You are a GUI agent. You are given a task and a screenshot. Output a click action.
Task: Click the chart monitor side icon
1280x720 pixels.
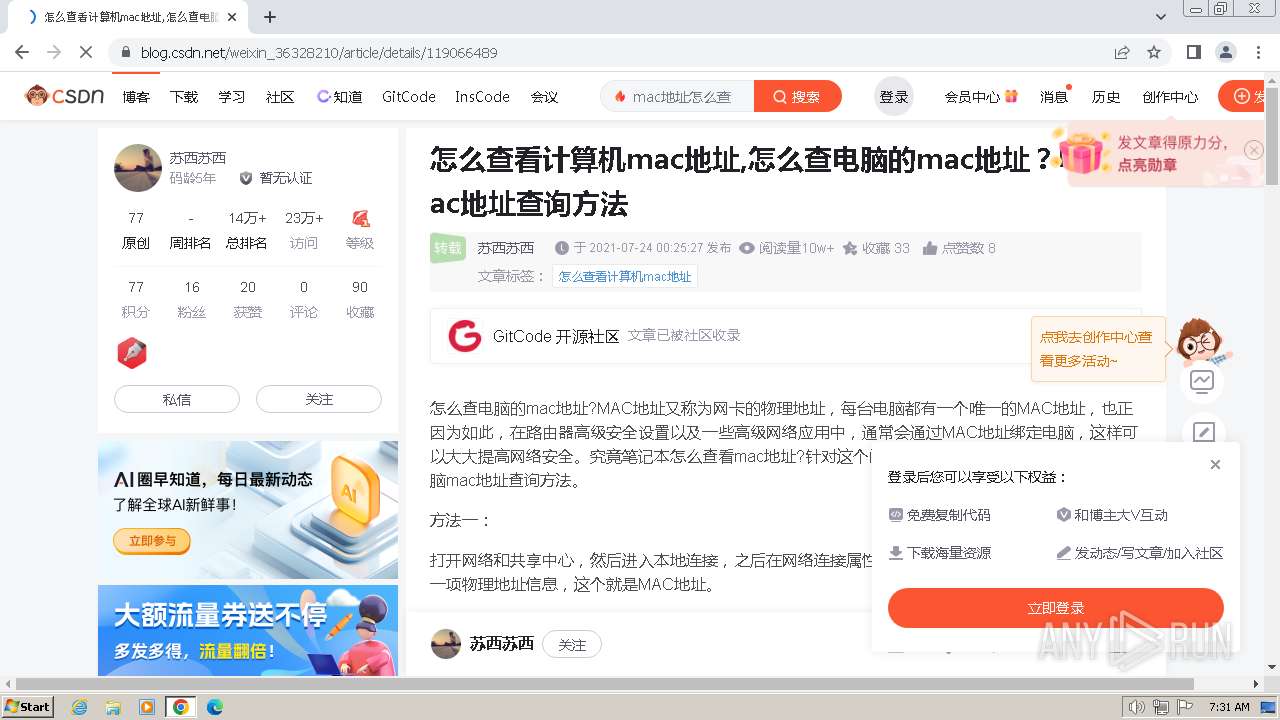[x=1202, y=381]
